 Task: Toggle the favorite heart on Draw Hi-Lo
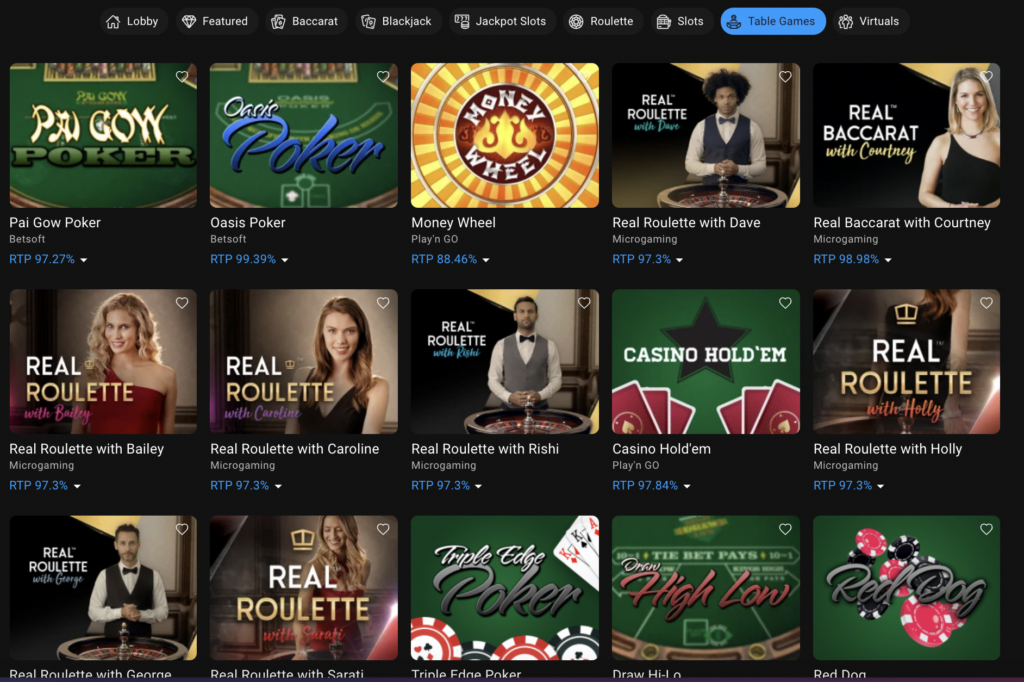point(786,529)
